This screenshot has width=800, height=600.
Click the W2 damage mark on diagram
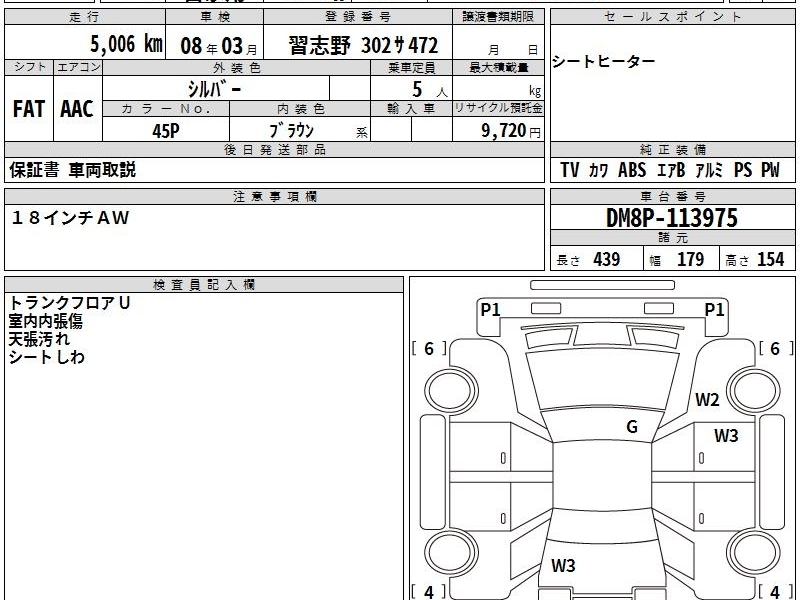coord(707,399)
